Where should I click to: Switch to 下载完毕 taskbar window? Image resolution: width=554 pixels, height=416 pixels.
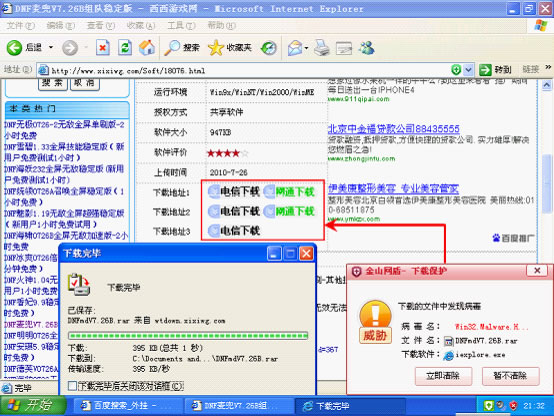coord(350,406)
